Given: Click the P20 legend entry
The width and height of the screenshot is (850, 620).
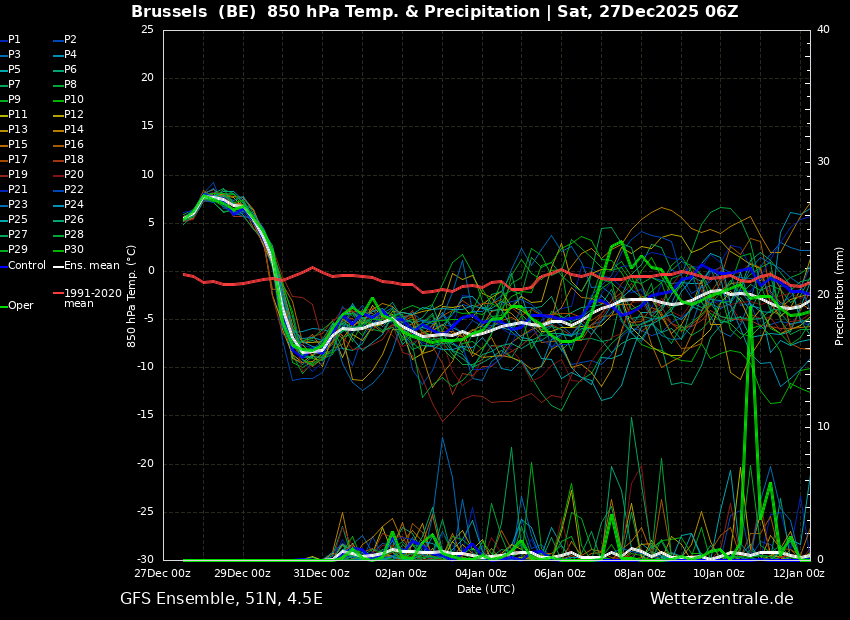Looking at the screenshot, I should (68, 175).
